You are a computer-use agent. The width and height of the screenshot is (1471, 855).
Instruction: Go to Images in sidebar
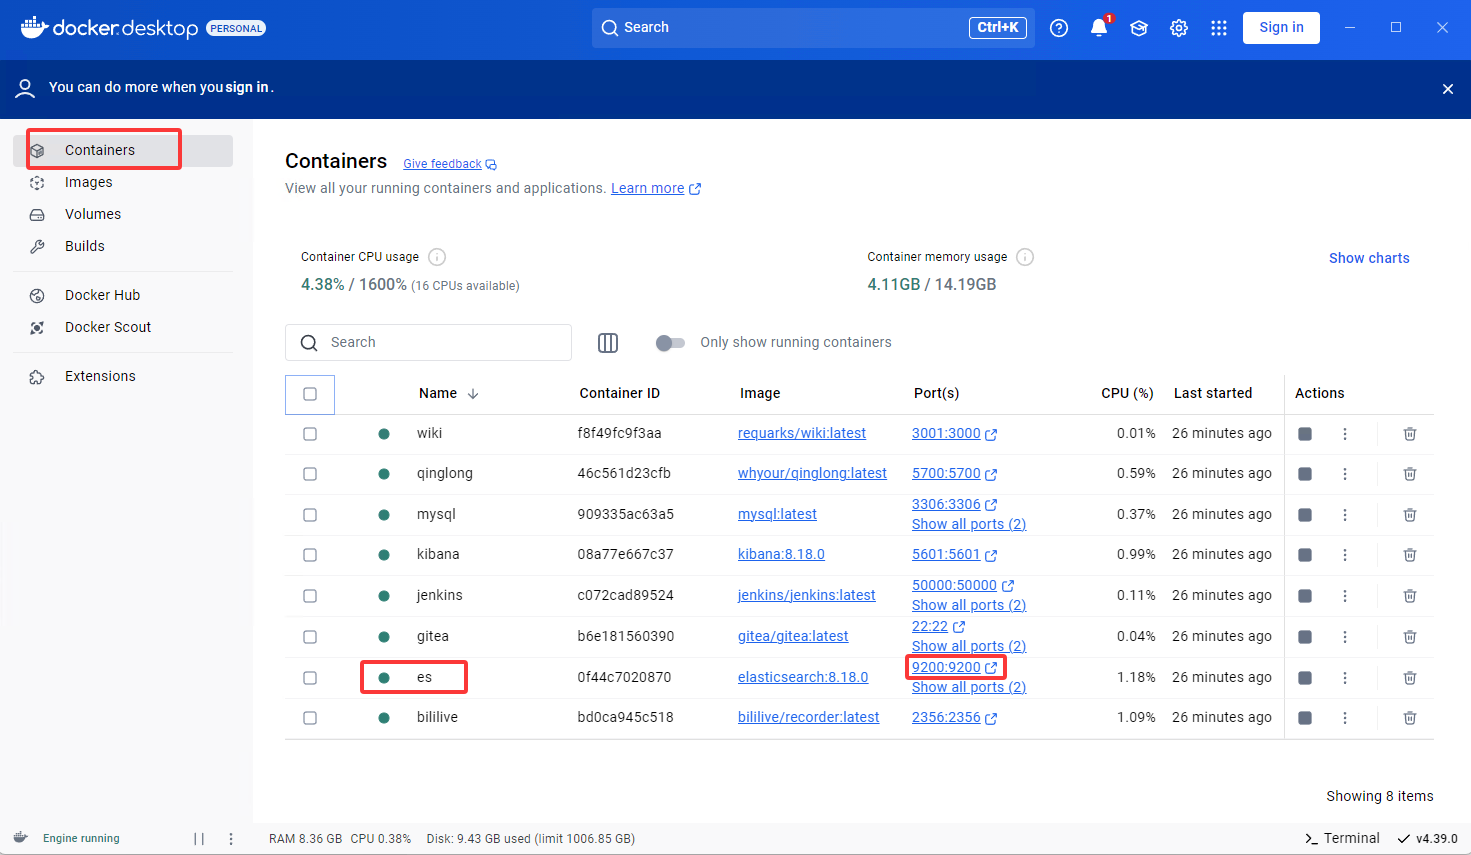(123, 183)
